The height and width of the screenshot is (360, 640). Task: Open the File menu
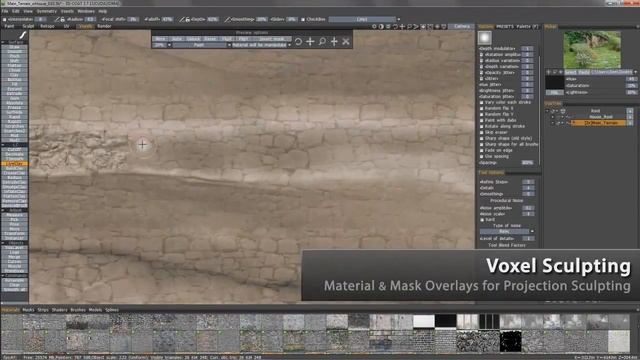click(5, 11)
